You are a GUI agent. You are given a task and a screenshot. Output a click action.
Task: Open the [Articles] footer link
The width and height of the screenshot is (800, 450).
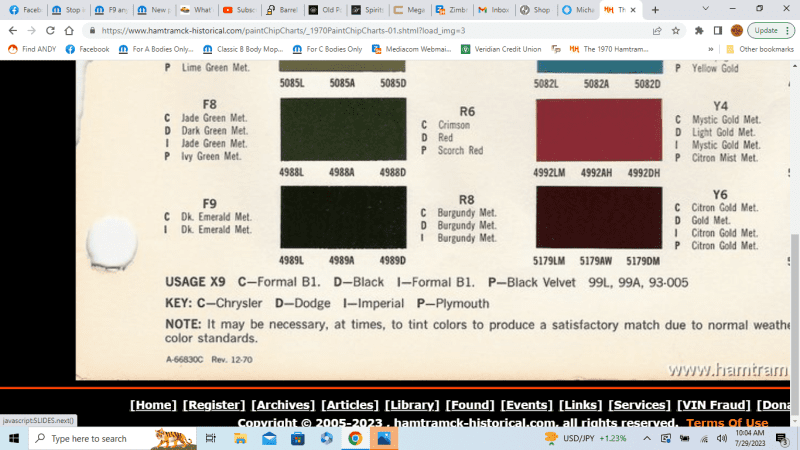tap(350, 405)
